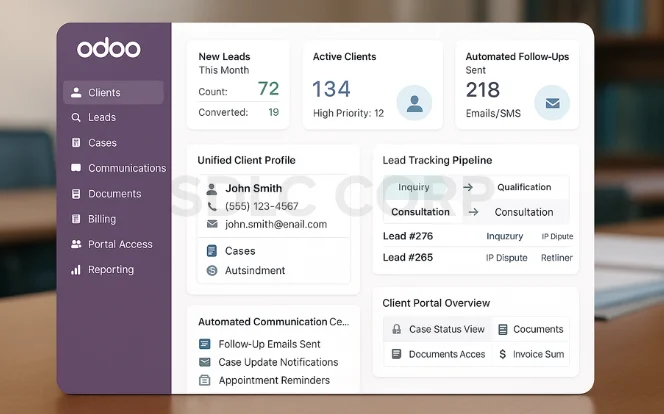Open the Lead #276 row

(478, 236)
